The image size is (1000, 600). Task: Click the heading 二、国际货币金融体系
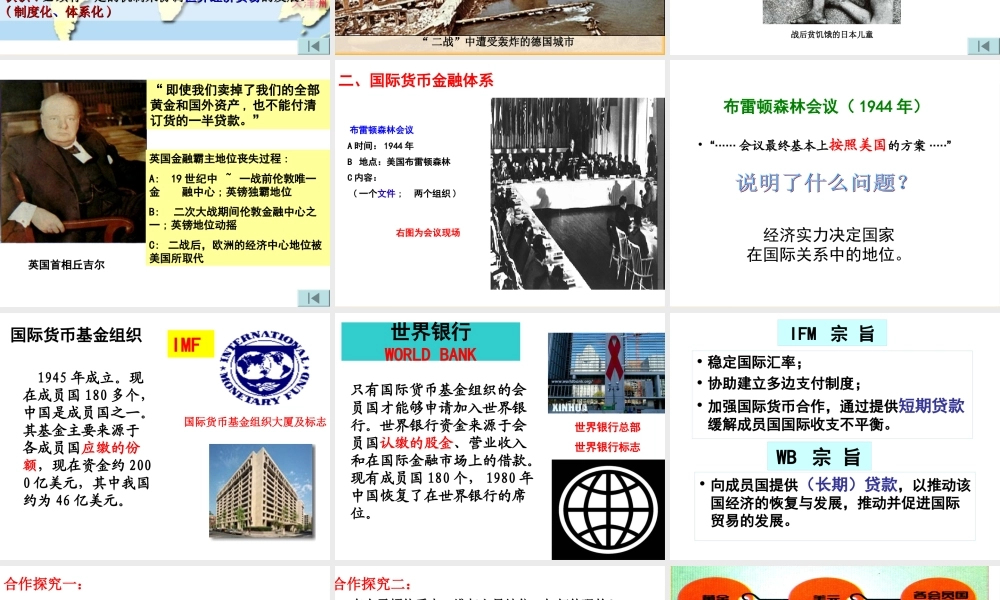[x=416, y=80]
